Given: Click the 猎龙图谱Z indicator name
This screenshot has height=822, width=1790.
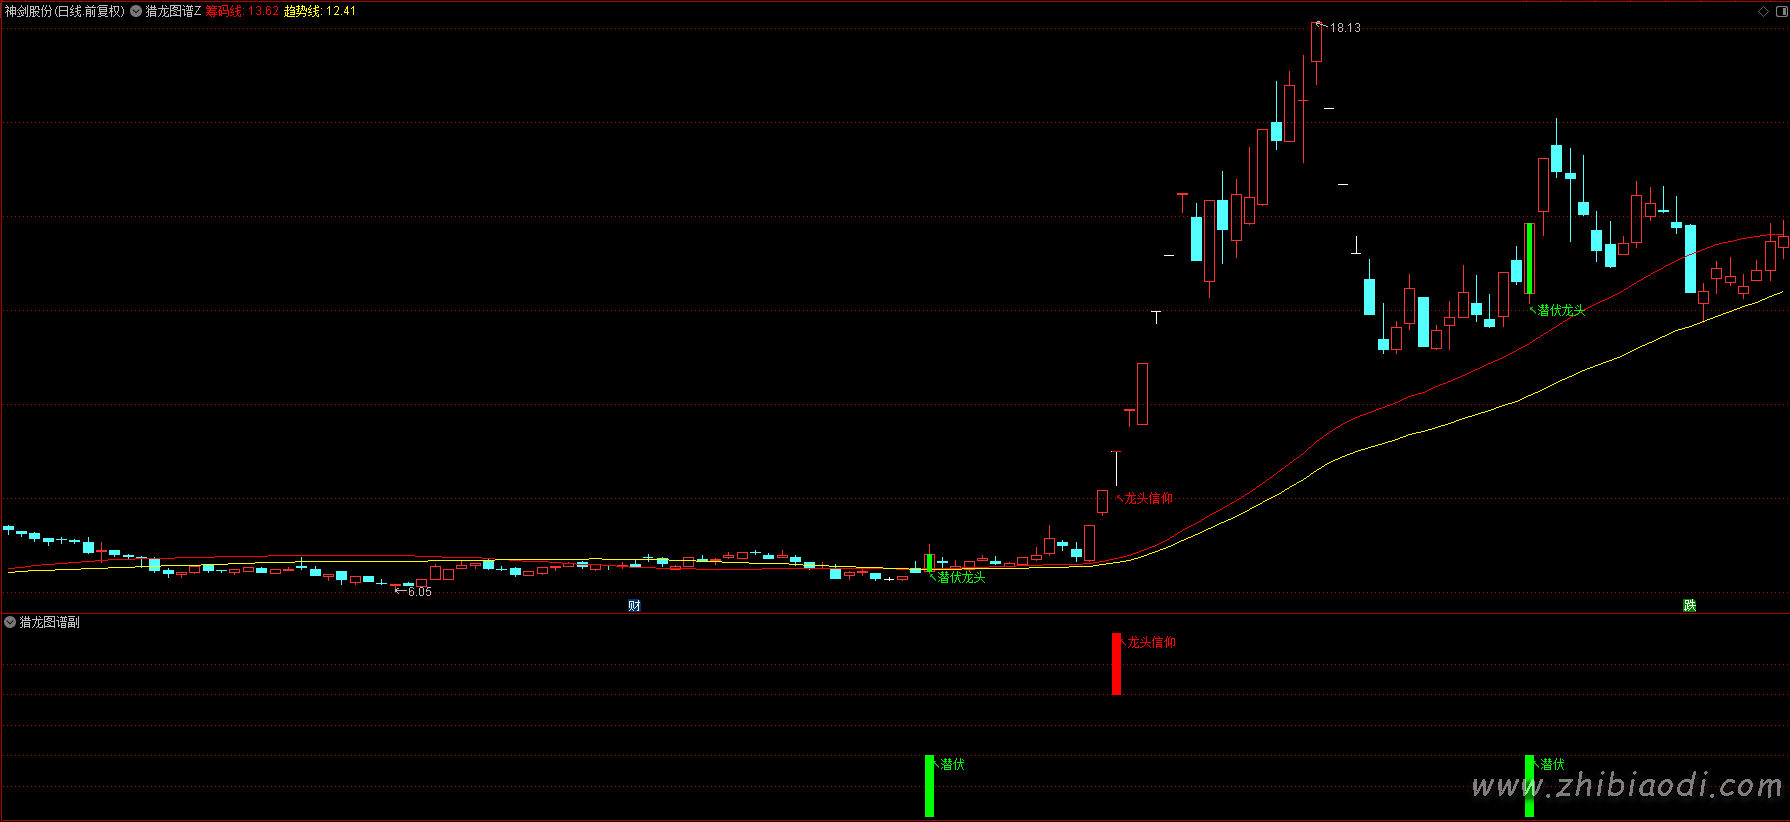Looking at the screenshot, I should [173, 11].
